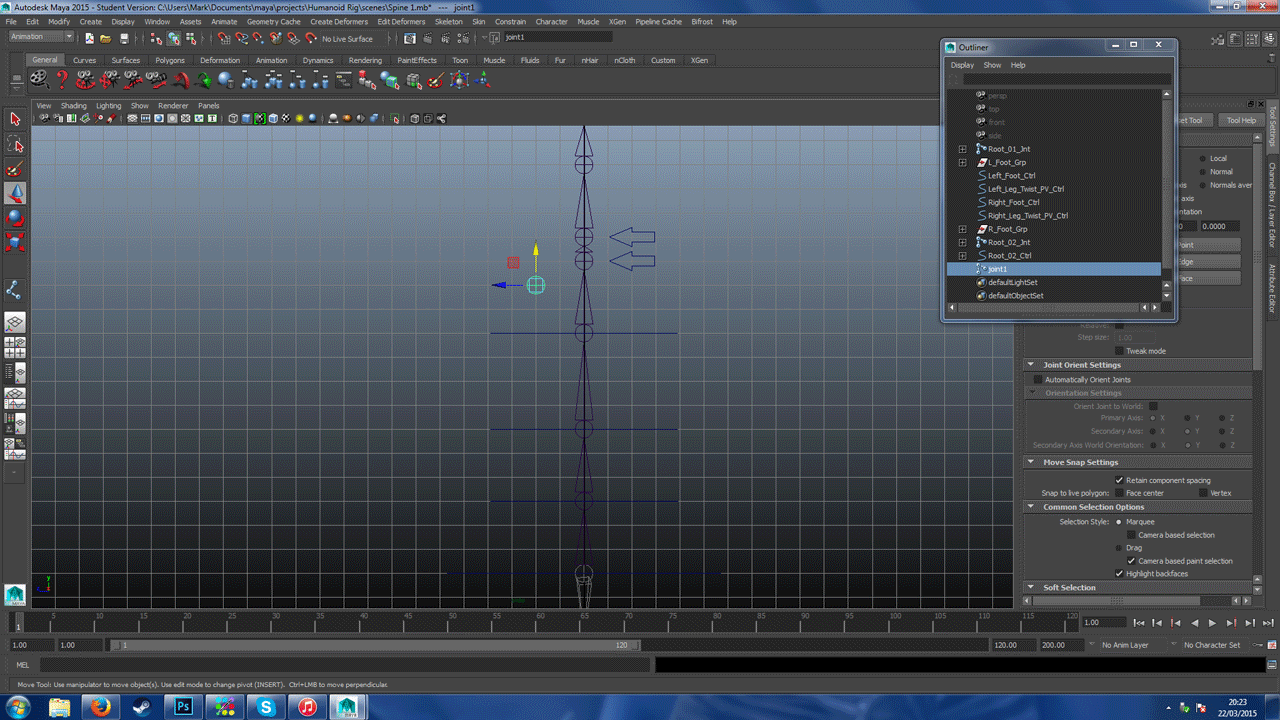Select the arrow selection tool
Viewport: 1280px width, 720px height.
click(x=15, y=119)
